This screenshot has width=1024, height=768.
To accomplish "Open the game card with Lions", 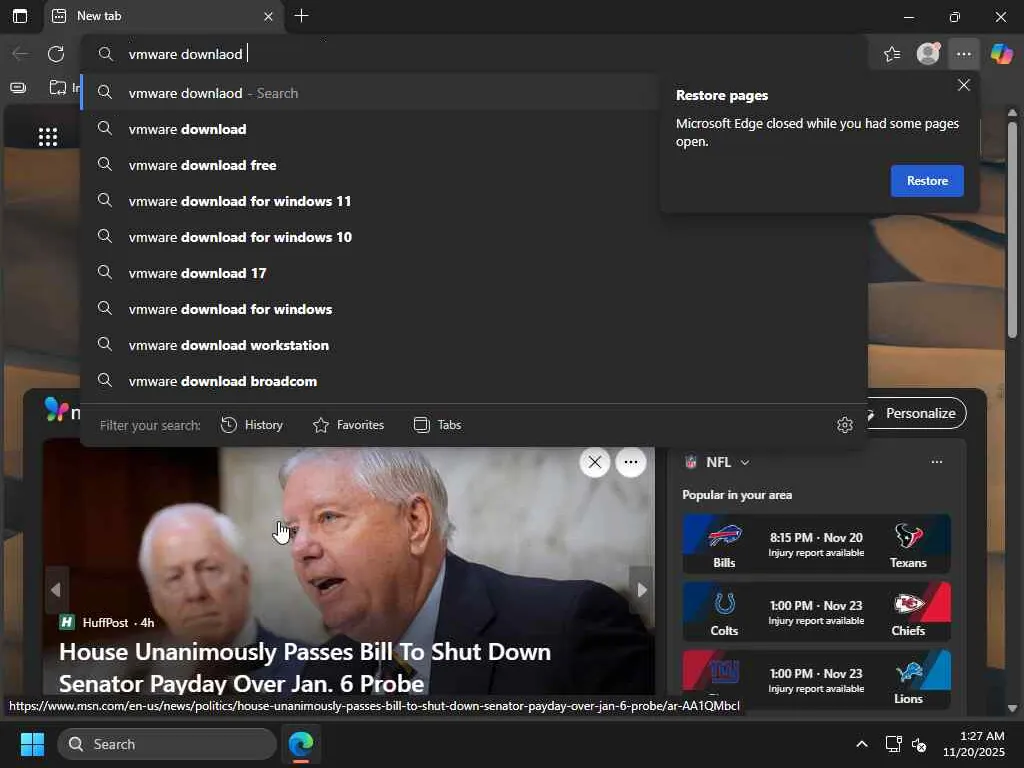I will click(816, 679).
